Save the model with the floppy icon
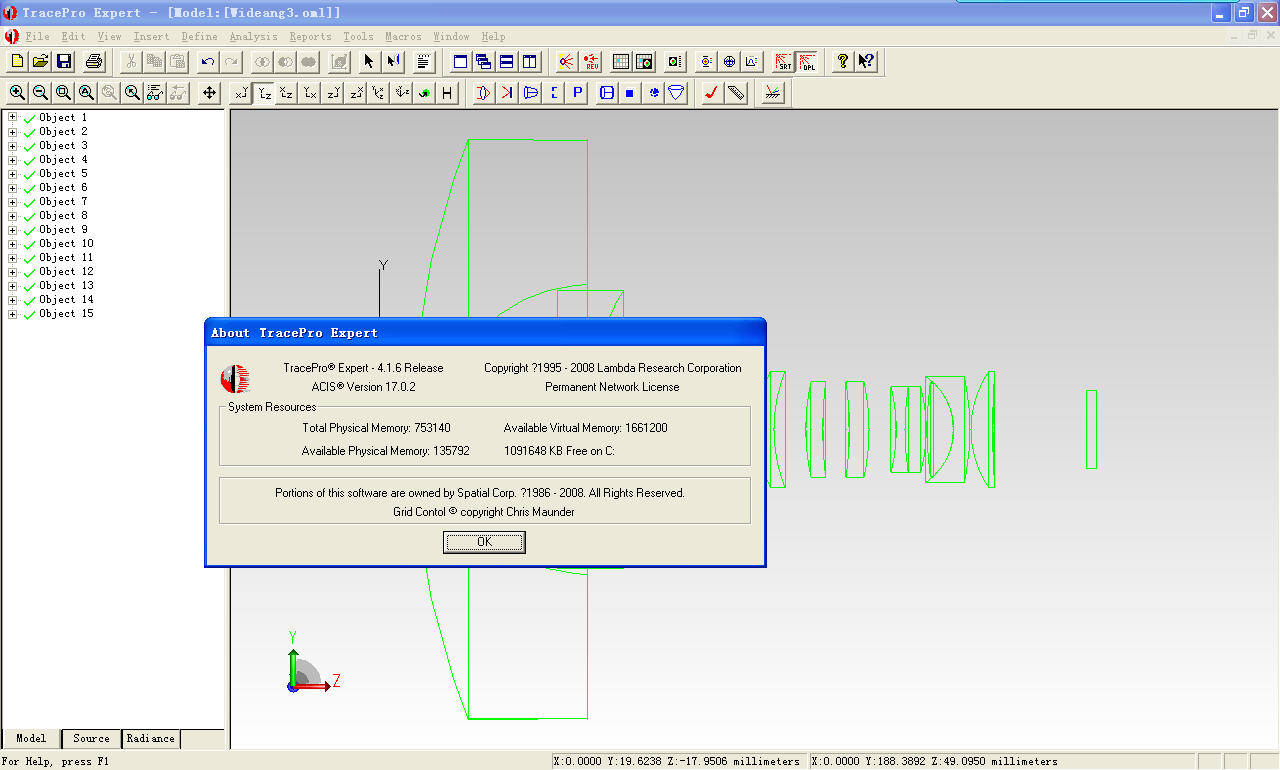The width and height of the screenshot is (1280, 770). pos(64,61)
